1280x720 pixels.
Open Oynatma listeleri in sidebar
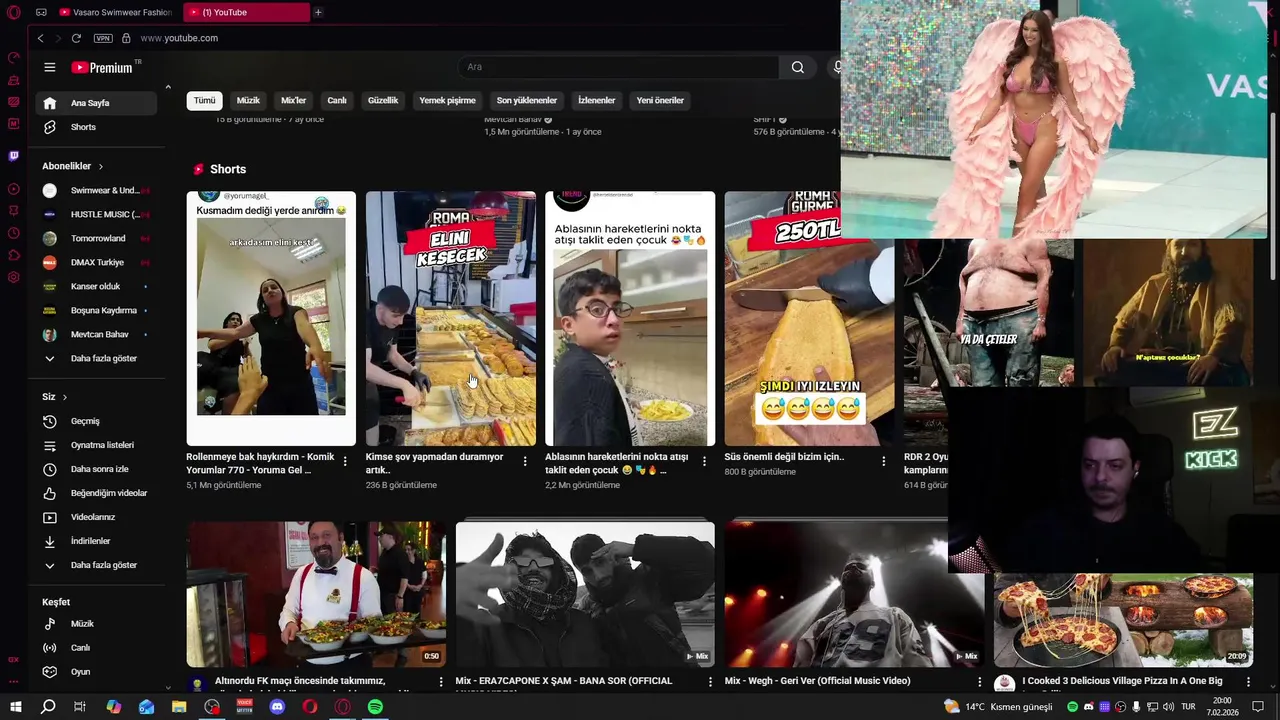[96, 445]
